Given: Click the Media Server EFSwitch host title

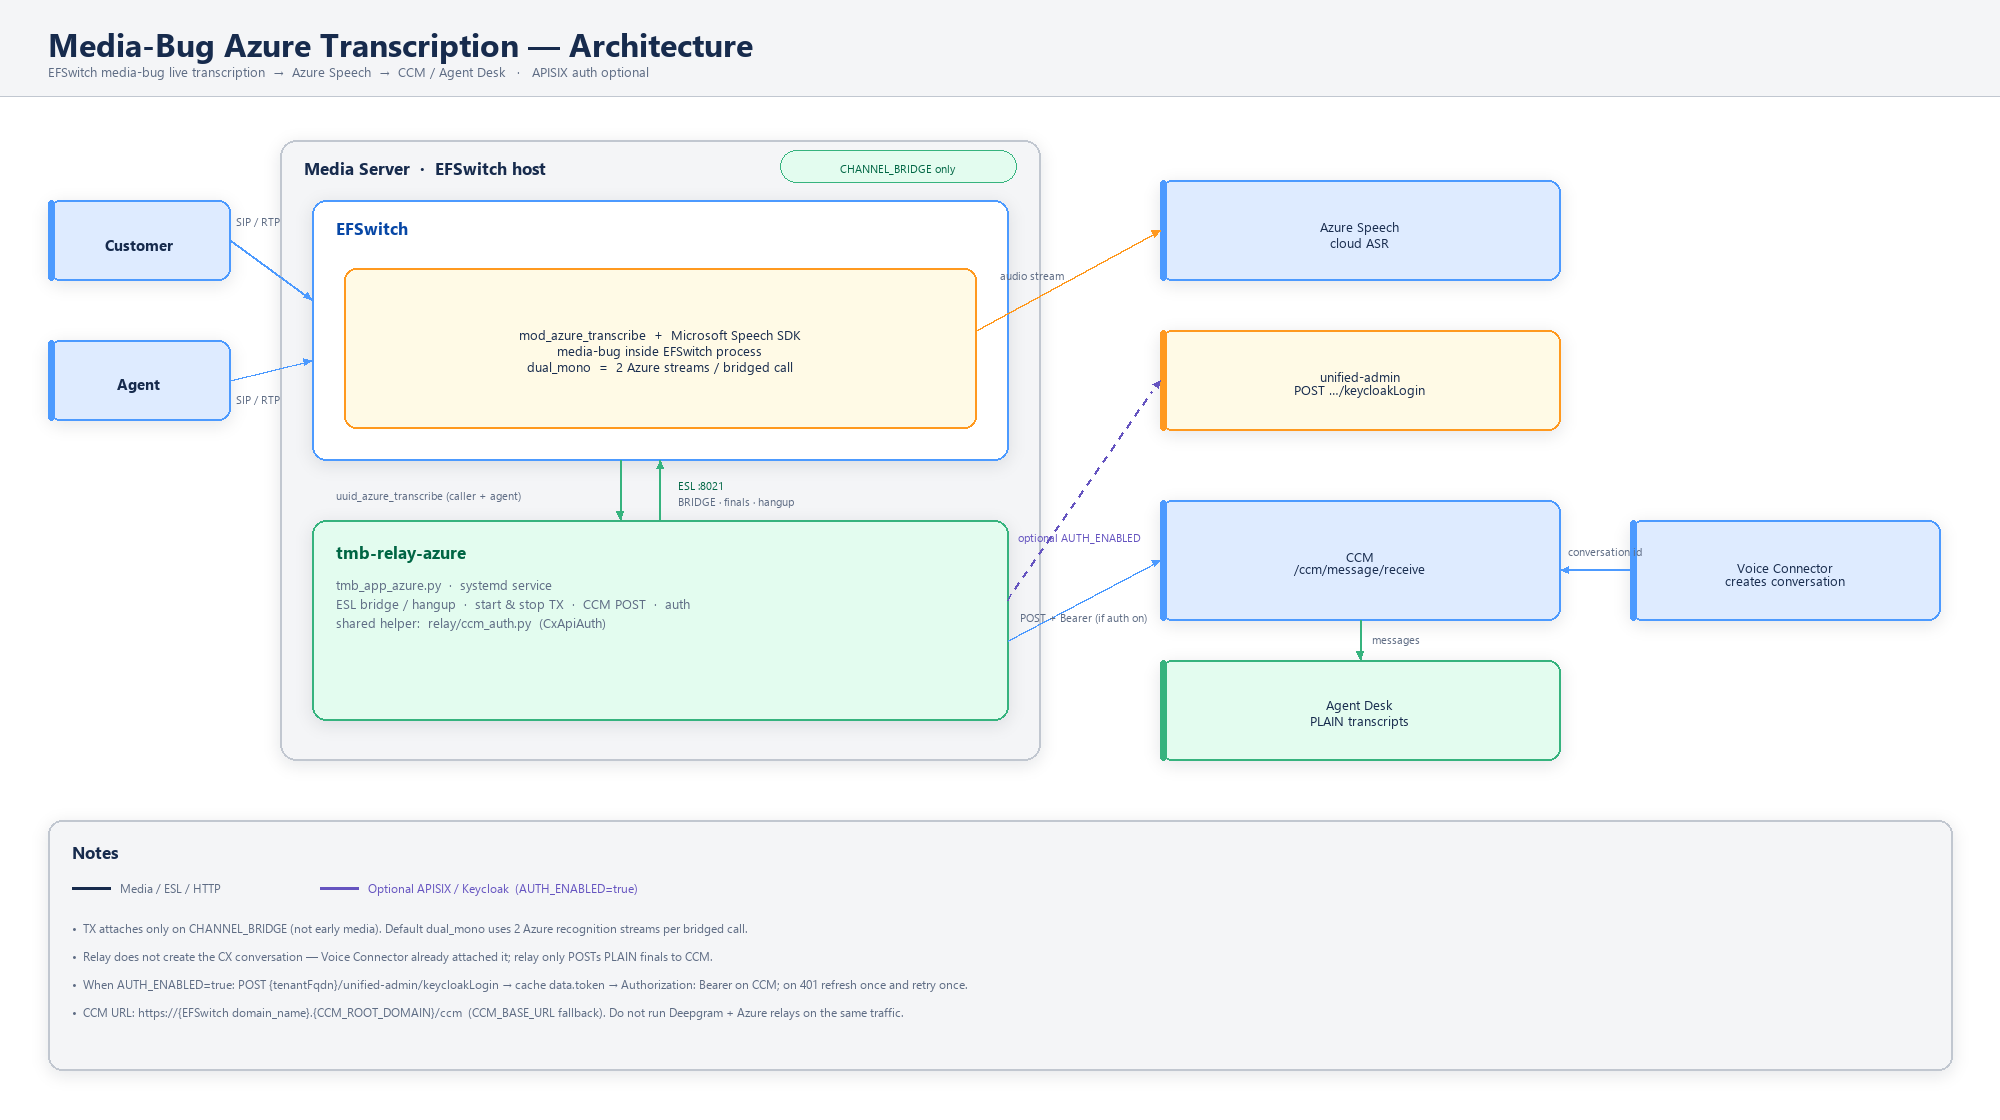Looking at the screenshot, I should [x=425, y=169].
